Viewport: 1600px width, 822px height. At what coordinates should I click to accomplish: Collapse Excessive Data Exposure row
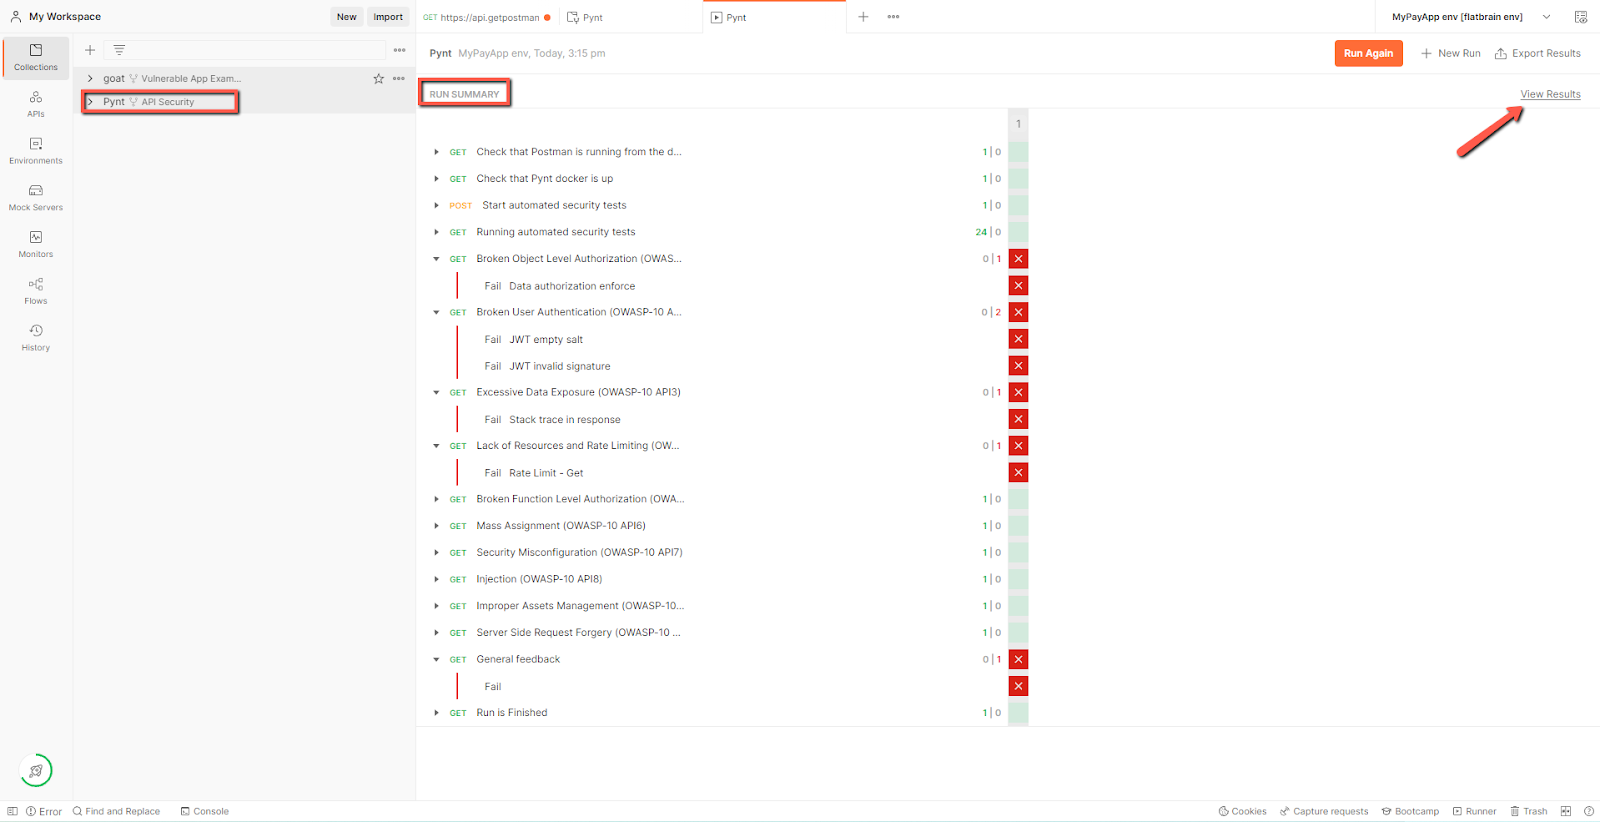tap(436, 392)
